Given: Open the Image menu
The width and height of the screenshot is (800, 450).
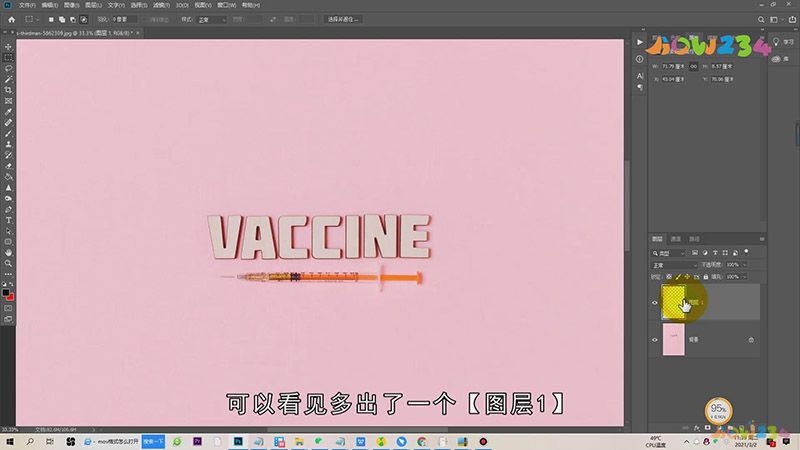Looking at the screenshot, I should click(x=71, y=5).
